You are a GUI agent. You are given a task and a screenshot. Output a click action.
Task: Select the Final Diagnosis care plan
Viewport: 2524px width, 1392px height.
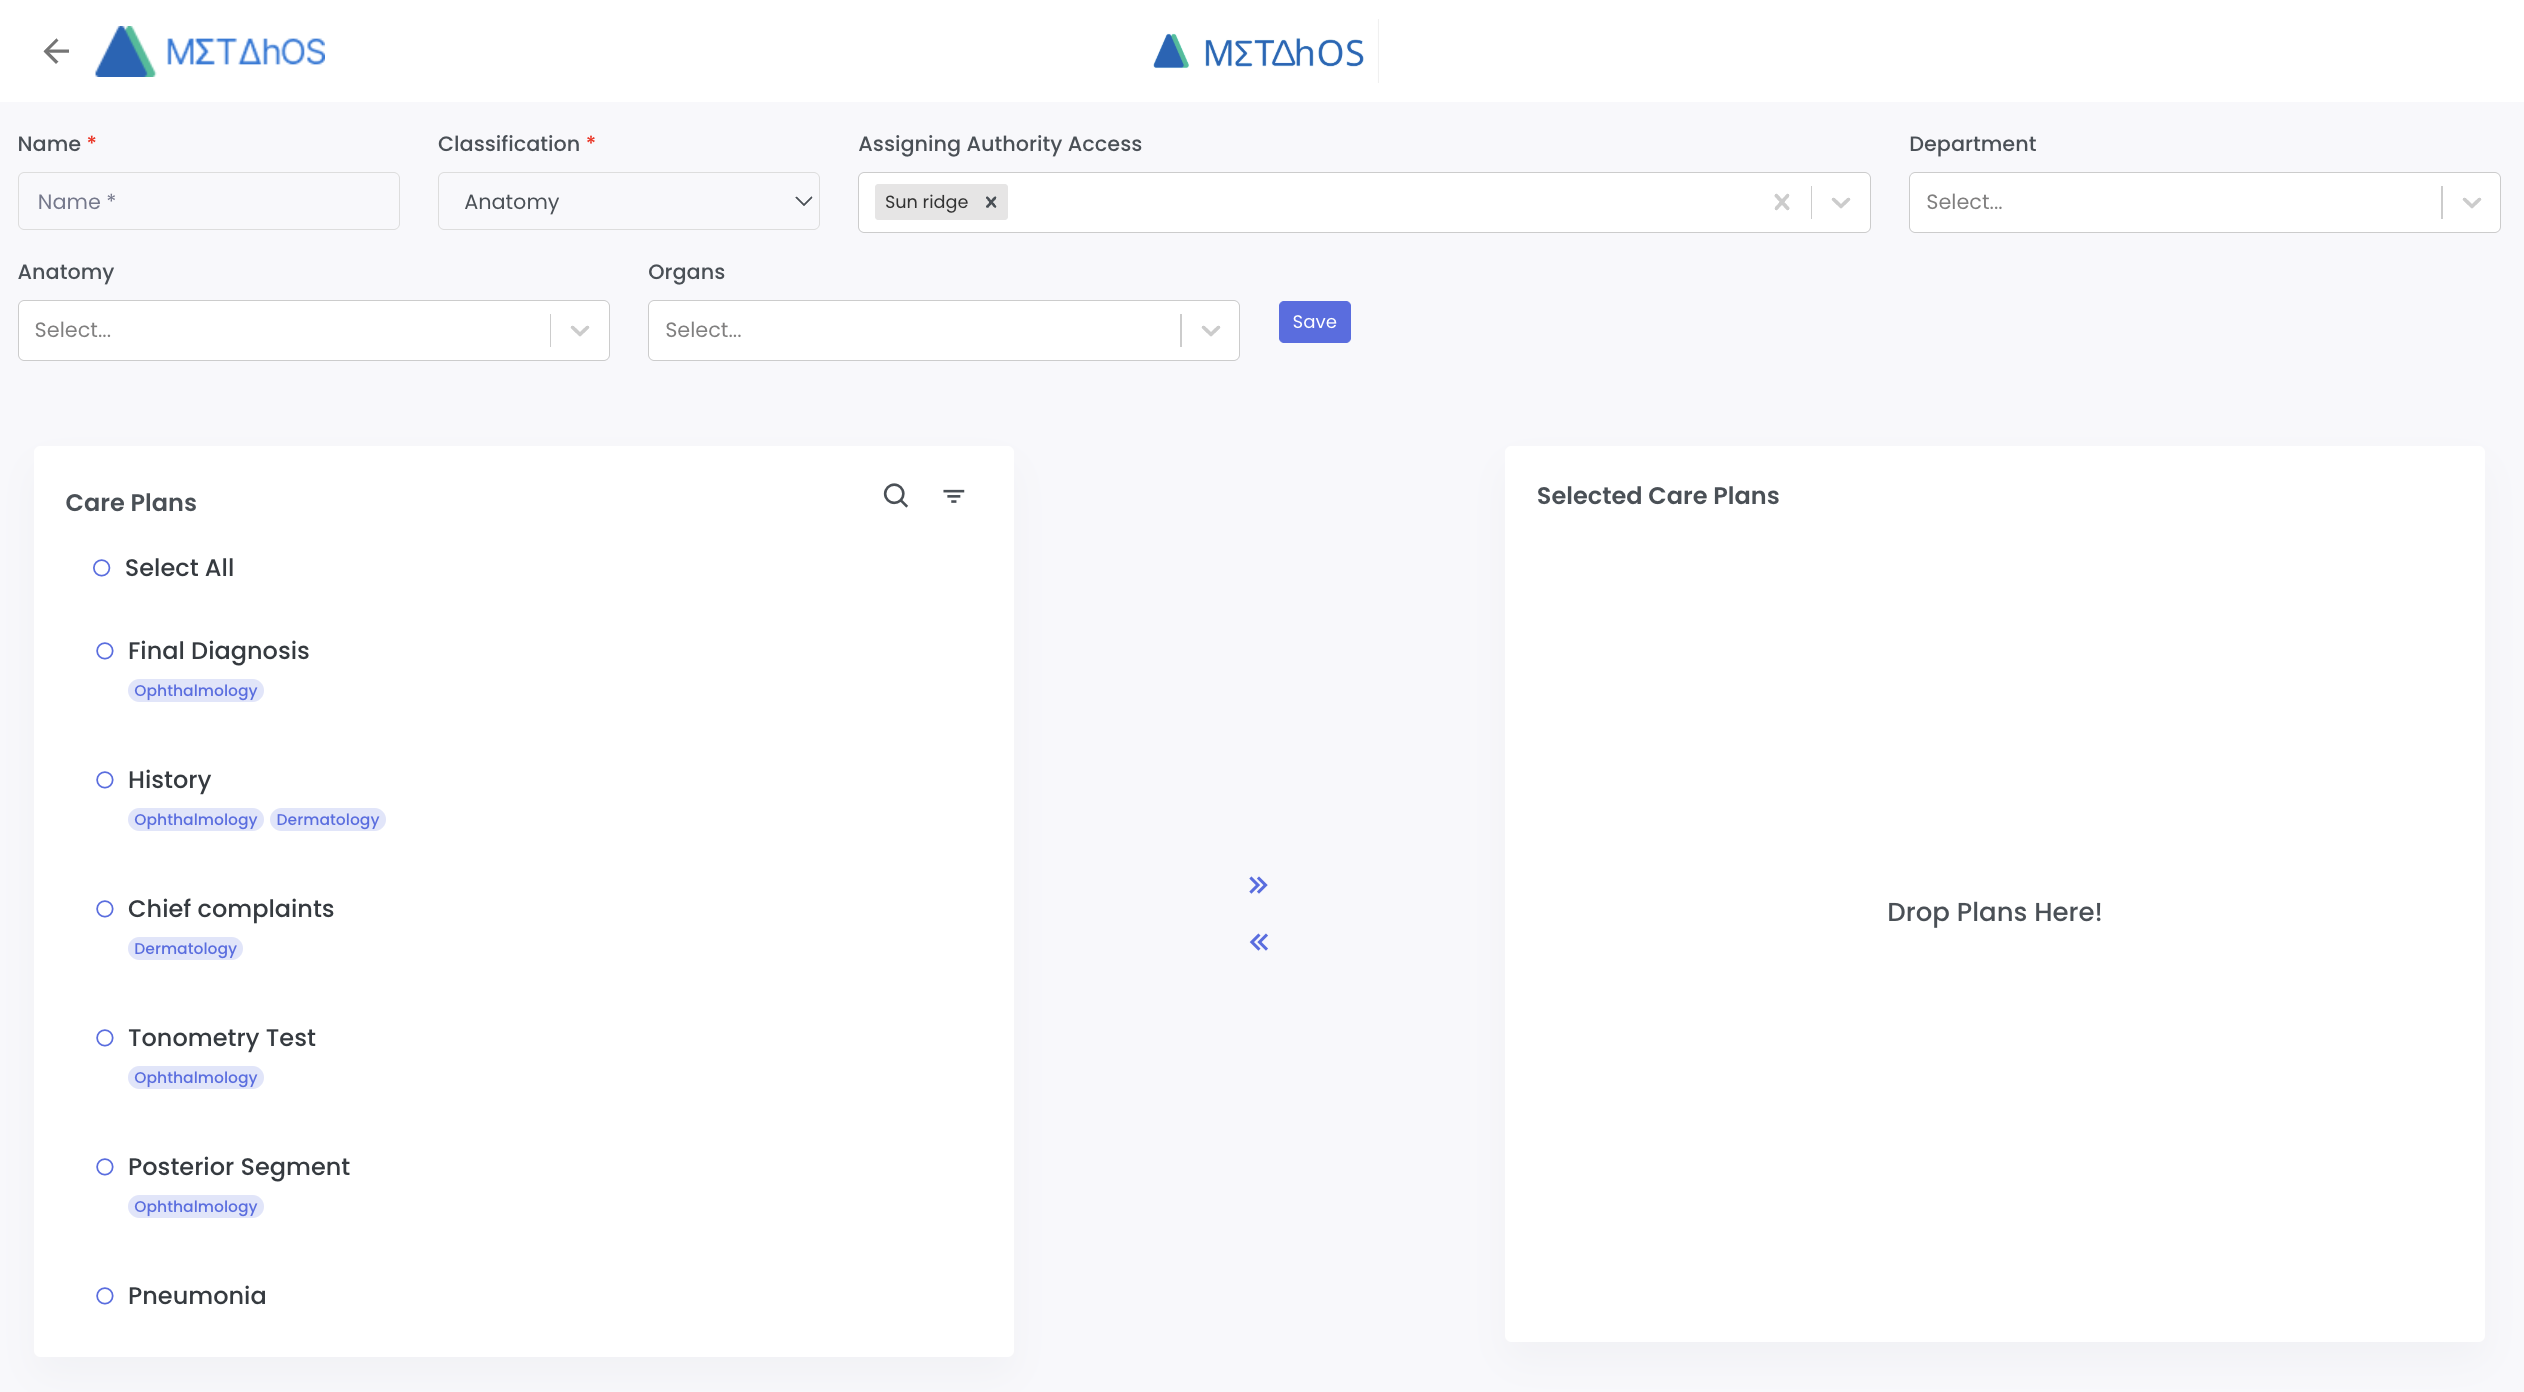105,651
